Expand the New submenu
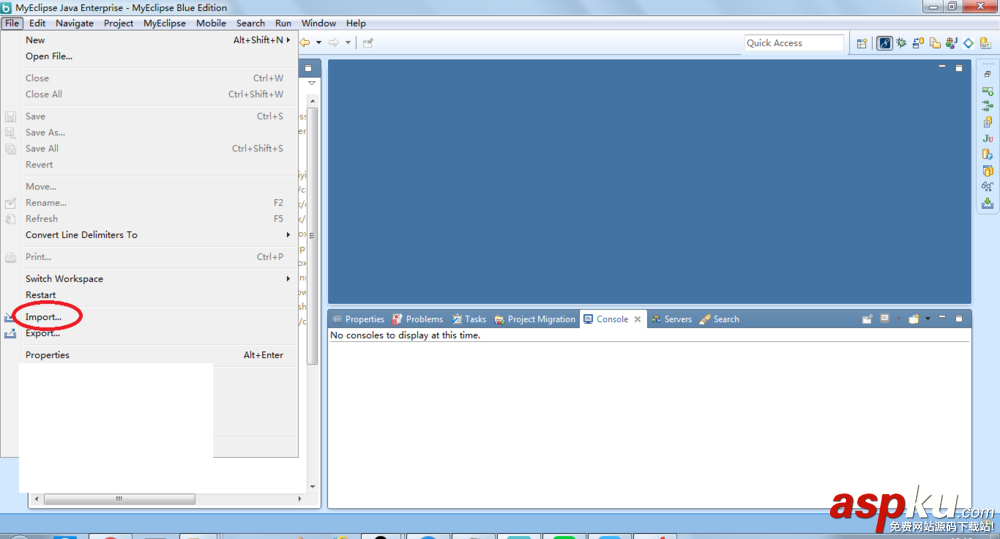The width and height of the screenshot is (1000, 539). click(x=288, y=40)
